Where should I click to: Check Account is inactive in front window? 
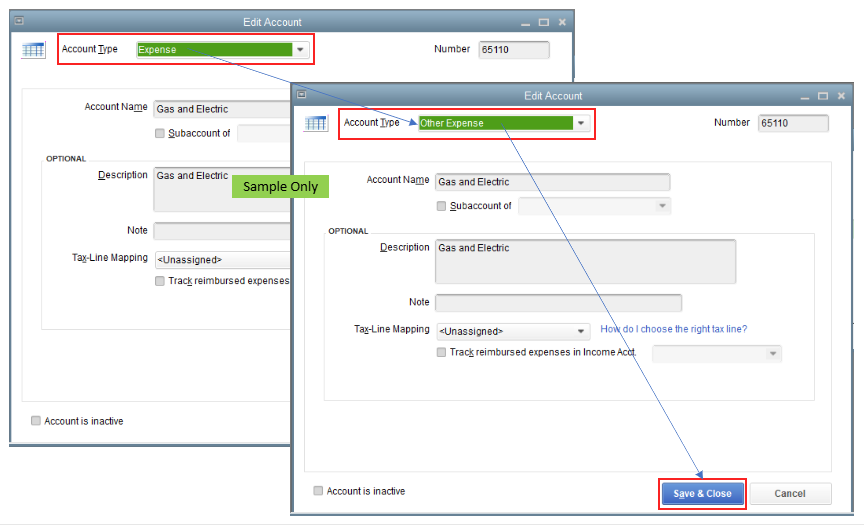coord(318,491)
